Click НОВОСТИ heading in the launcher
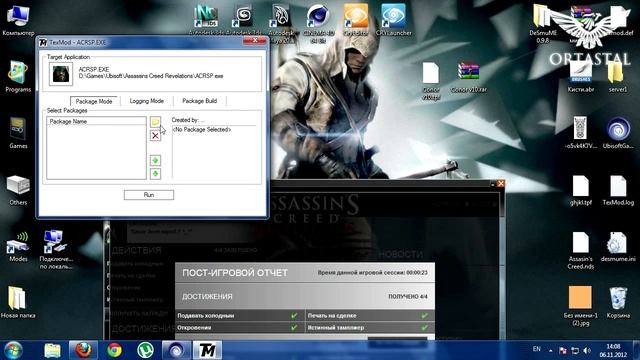640x360 pixels. tap(400, 254)
